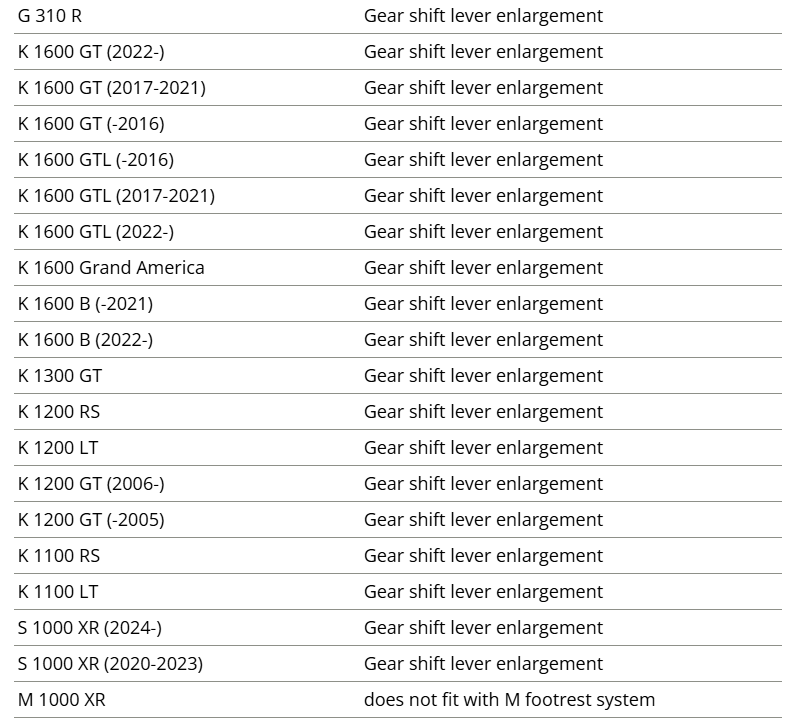Click the G 310 R model row
This screenshot has width=795, height=721.
[x=50, y=16]
